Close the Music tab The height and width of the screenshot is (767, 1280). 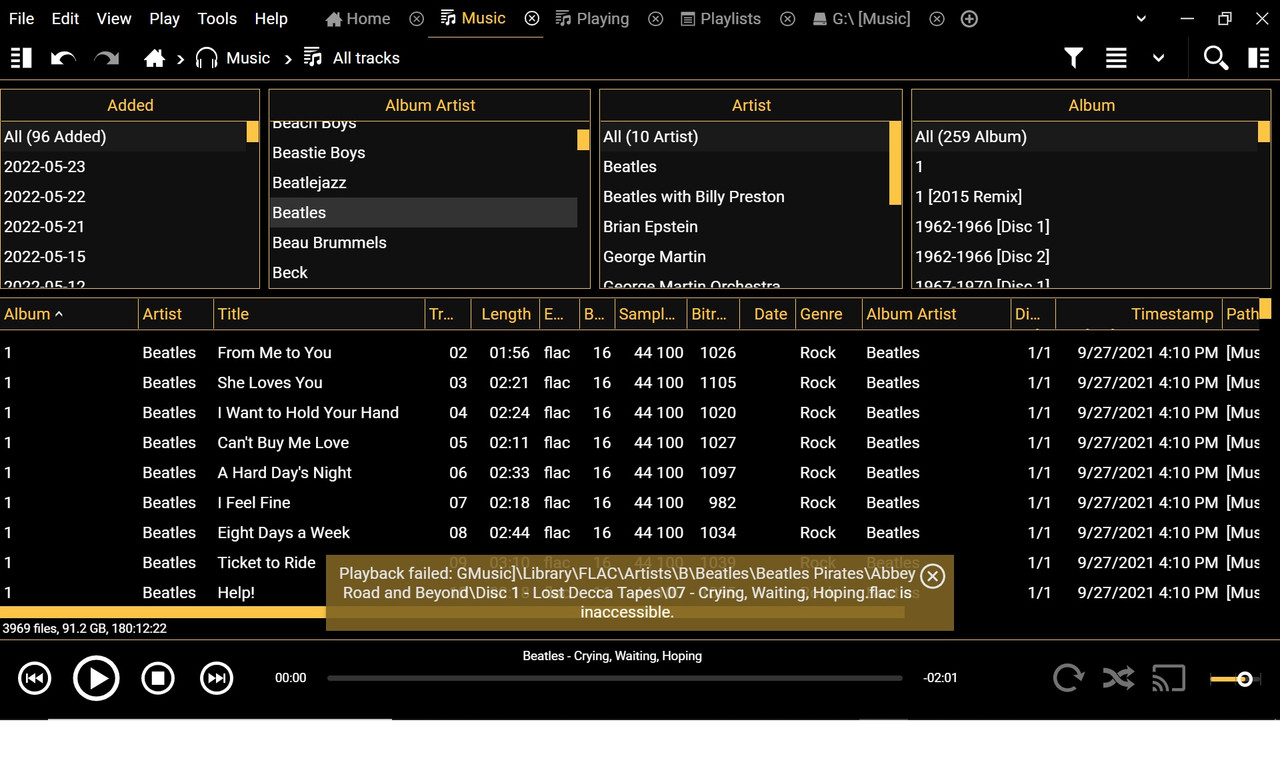pos(532,19)
